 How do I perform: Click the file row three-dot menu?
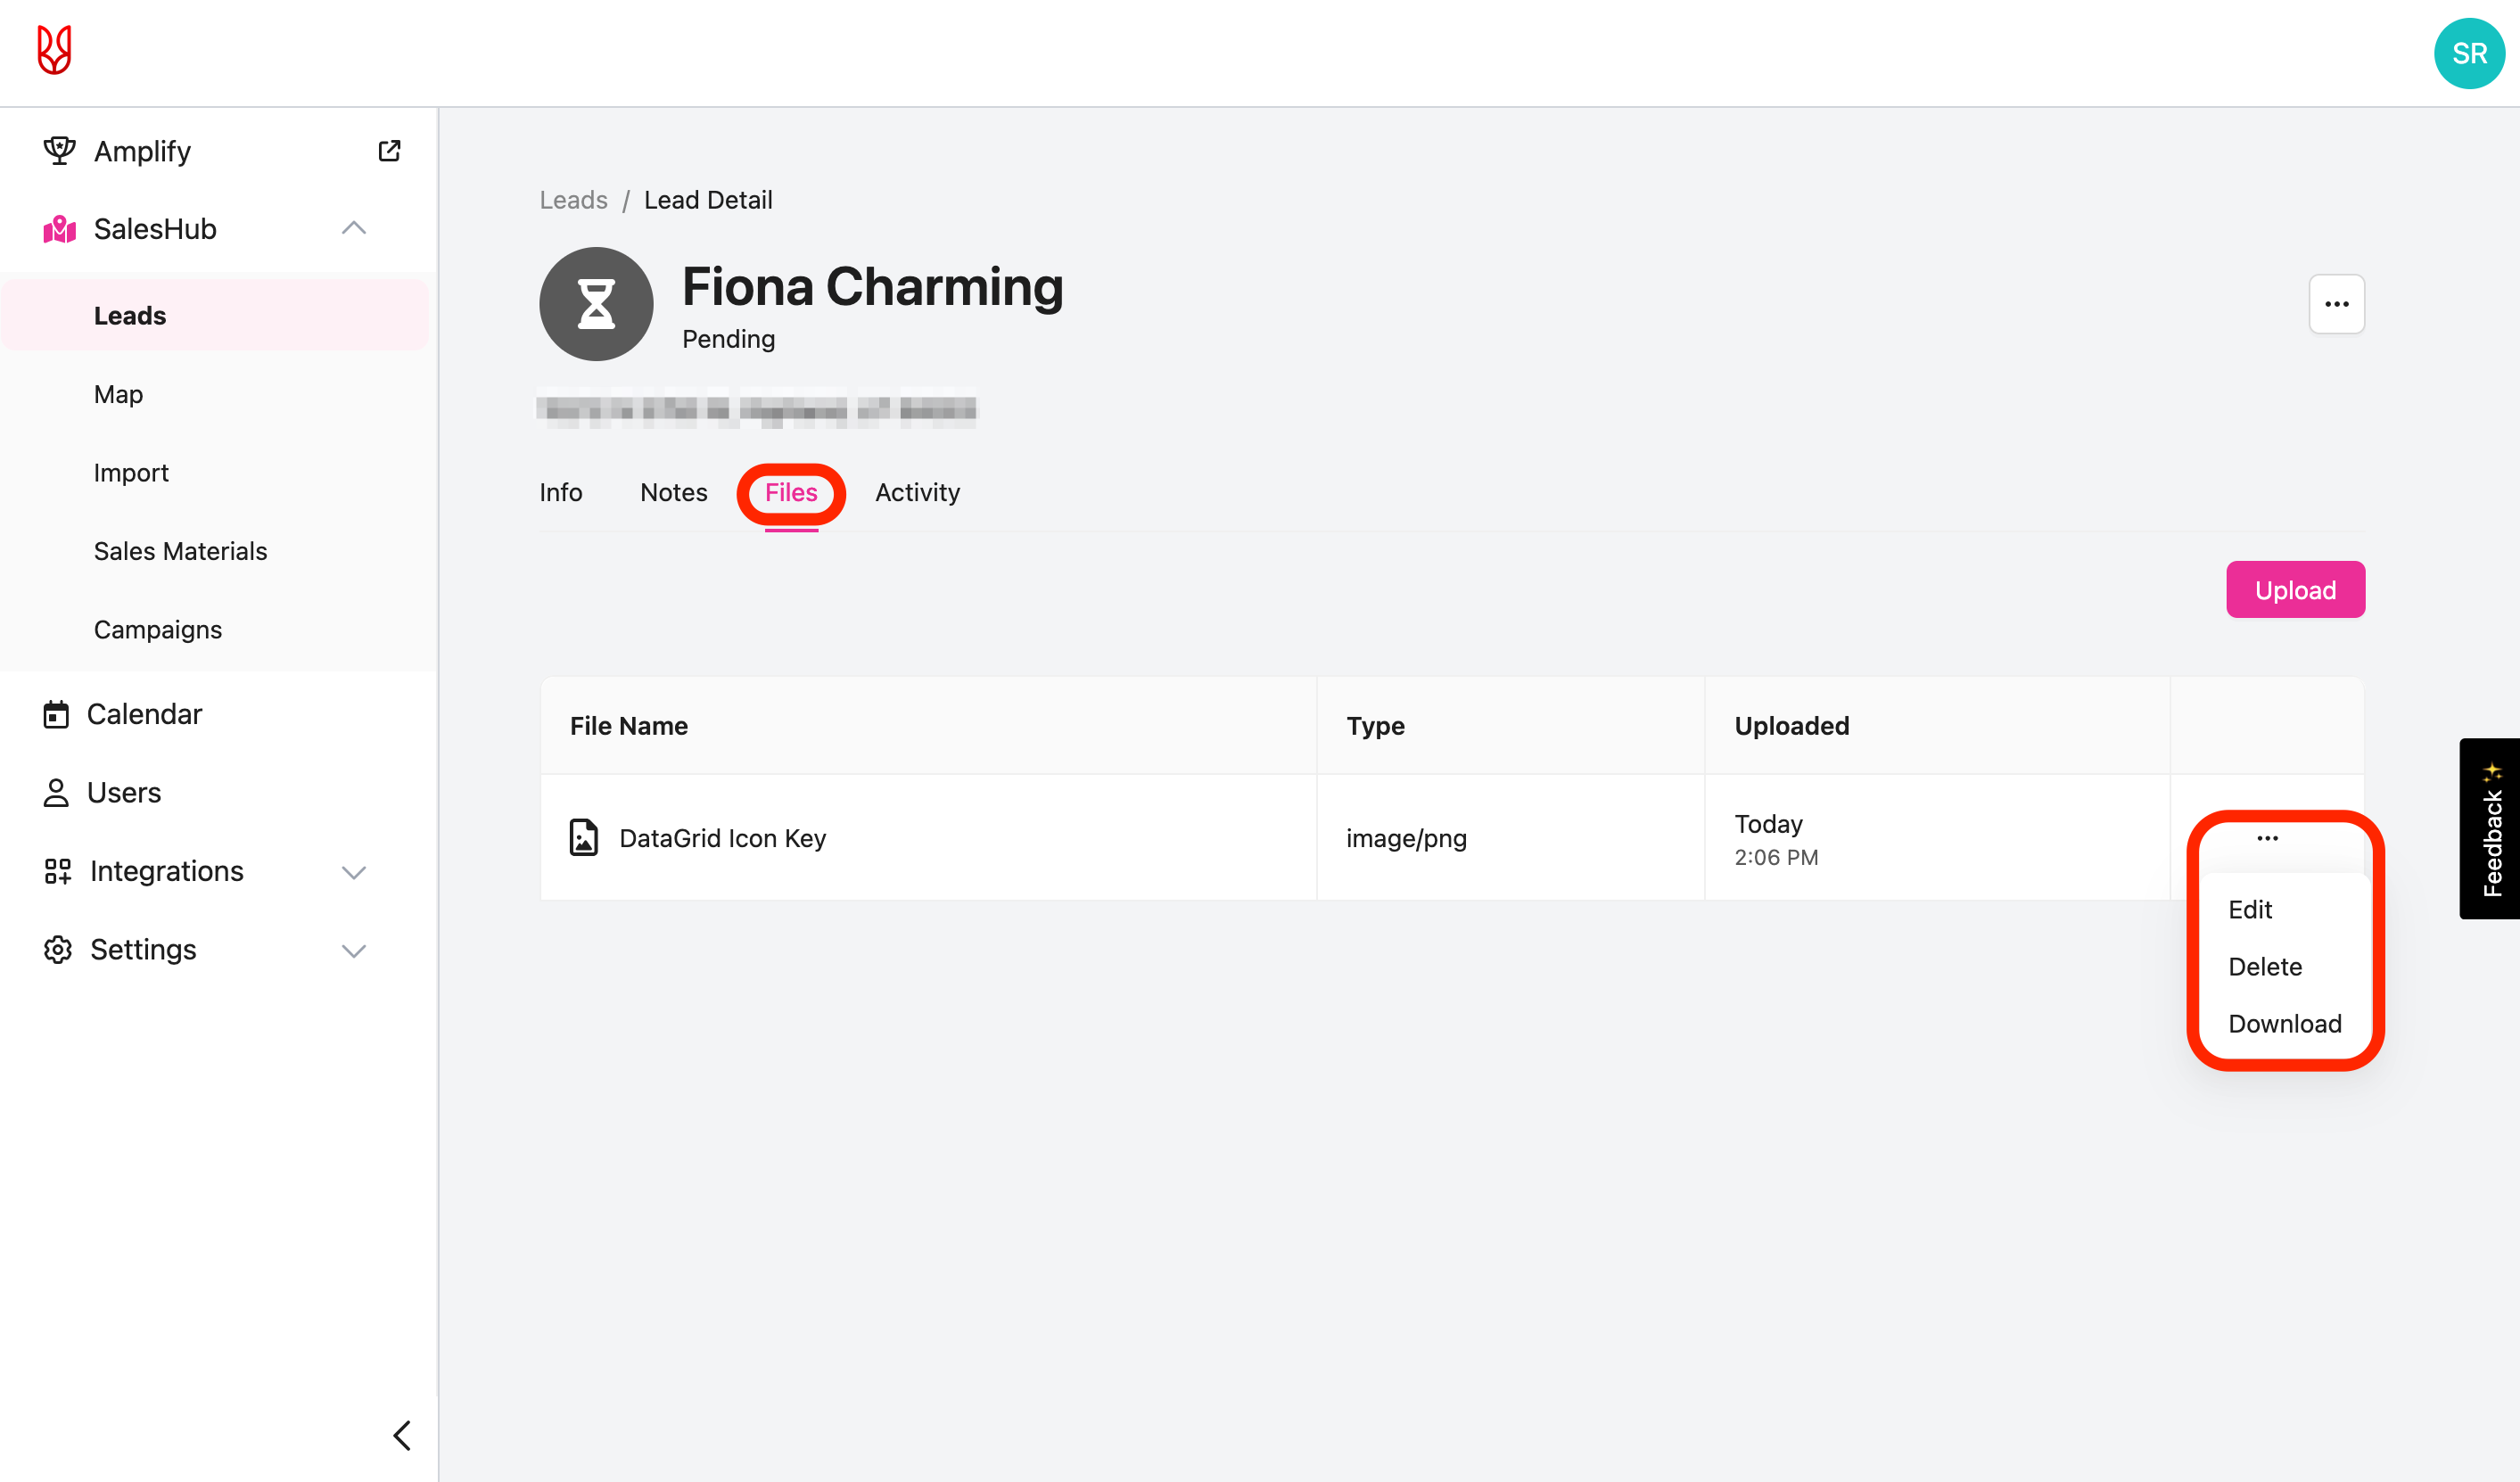tap(2267, 838)
